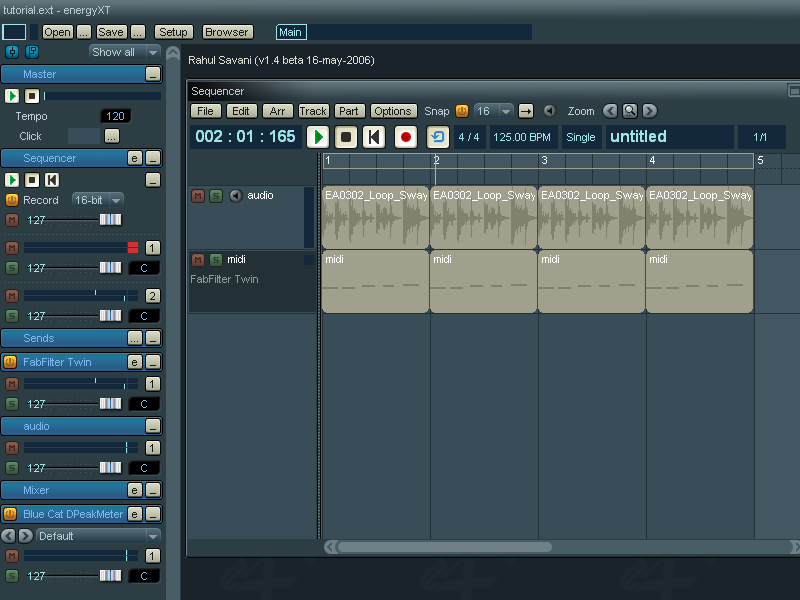Open Sequencer panel editor 'e' button

pyautogui.click(x=134, y=158)
